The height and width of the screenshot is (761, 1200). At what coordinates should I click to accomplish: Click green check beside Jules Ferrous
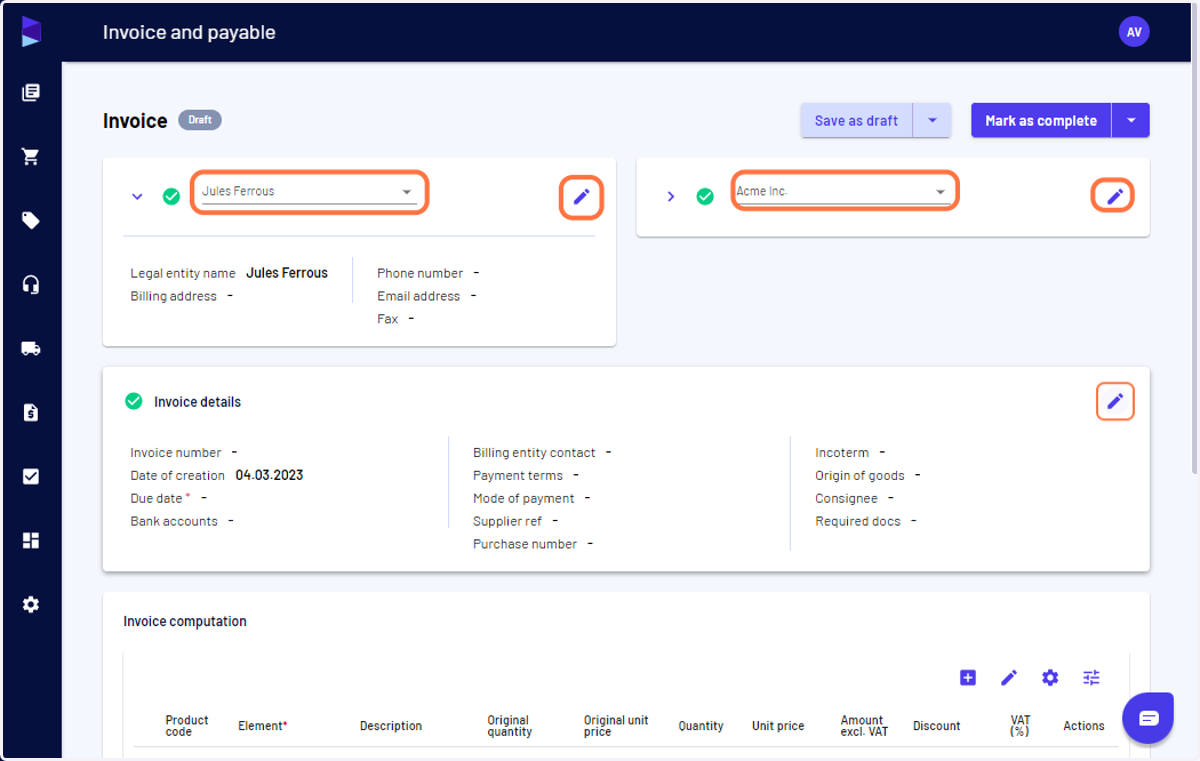click(x=172, y=196)
